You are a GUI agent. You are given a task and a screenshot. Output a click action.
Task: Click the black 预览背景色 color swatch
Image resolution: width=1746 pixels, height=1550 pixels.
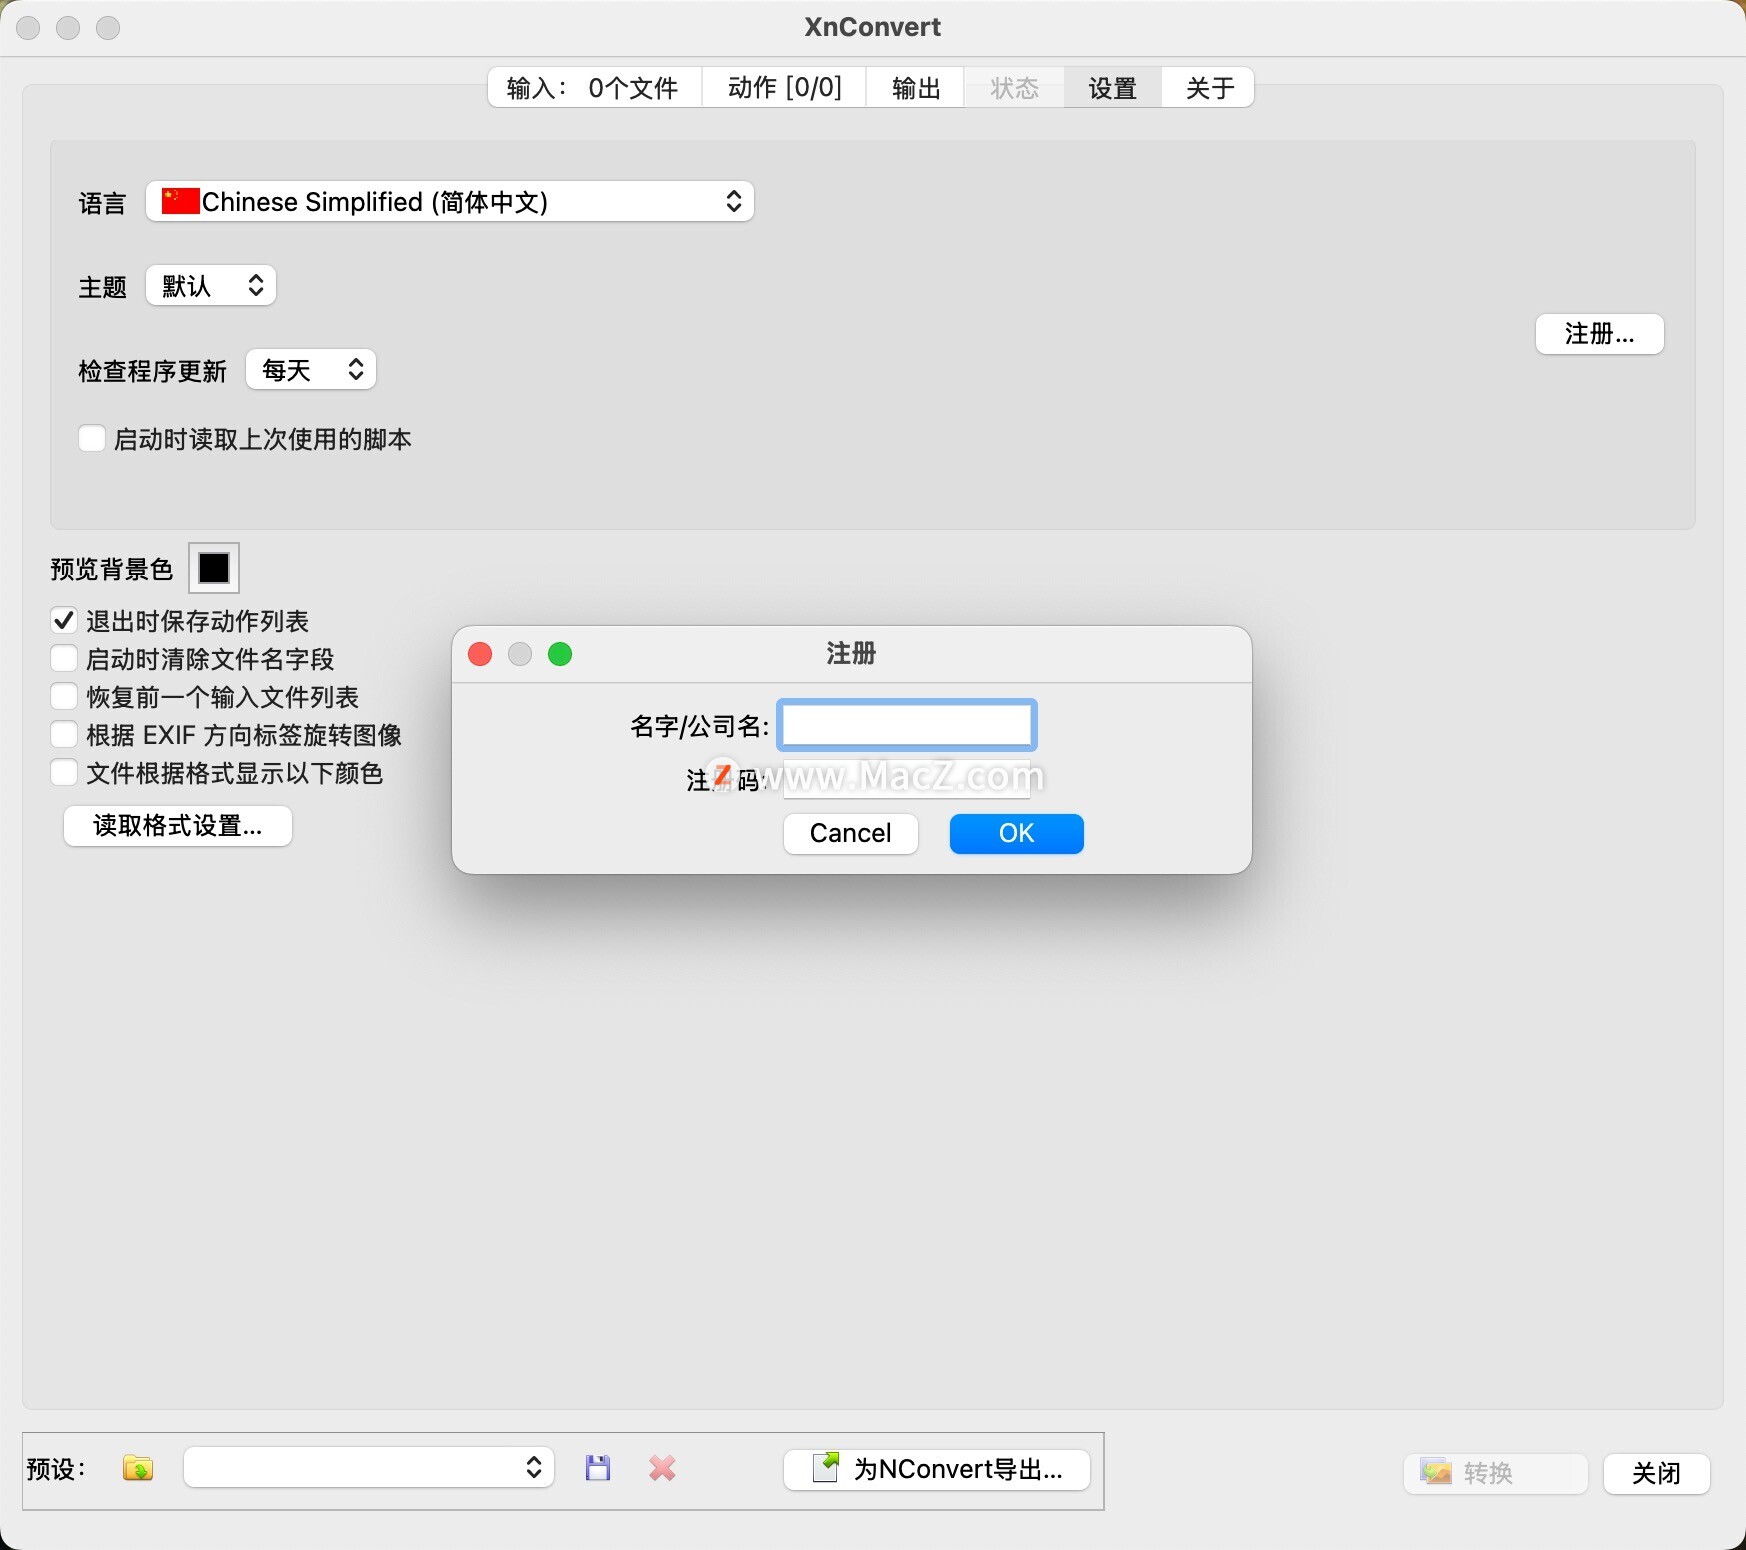(x=214, y=568)
